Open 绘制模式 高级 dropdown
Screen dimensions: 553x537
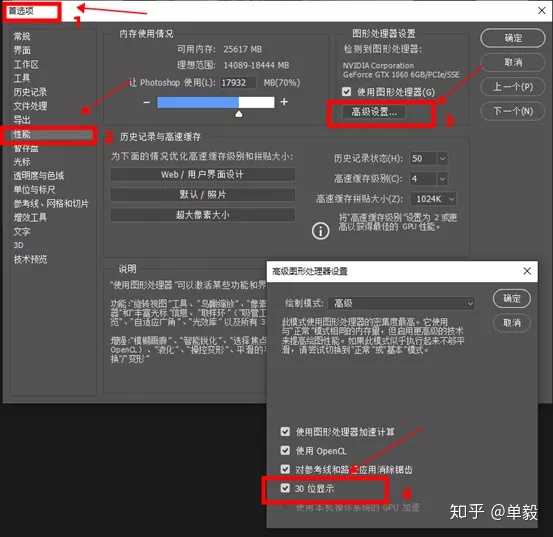point(401,303)
